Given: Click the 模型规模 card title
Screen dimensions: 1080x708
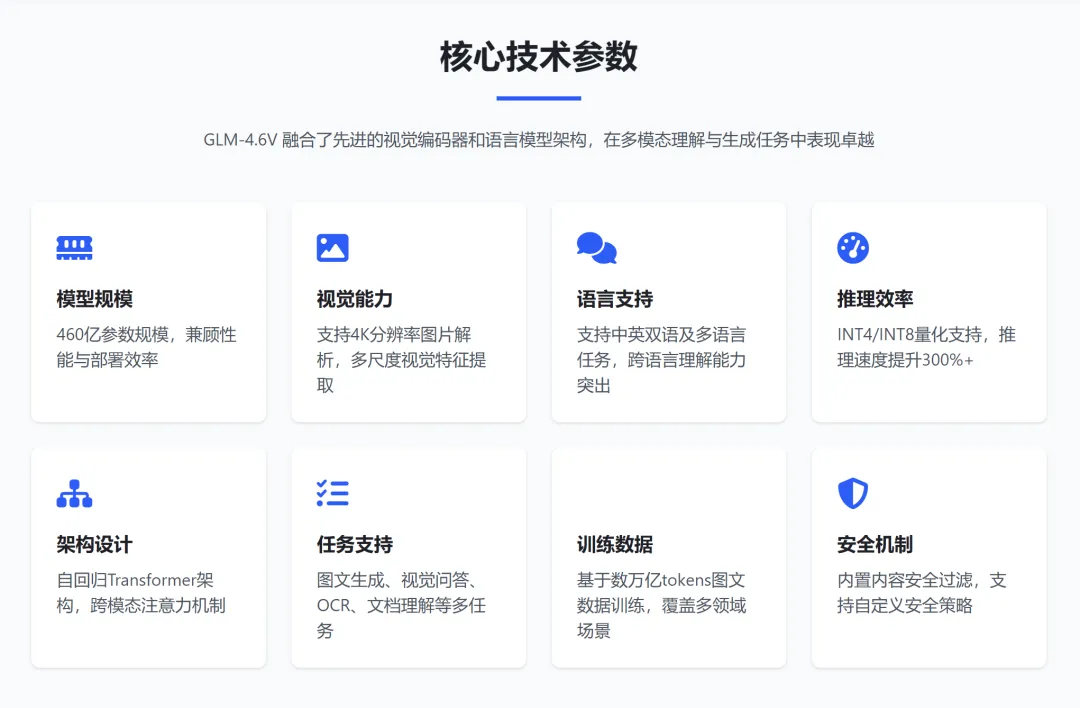Looking at the screenshot, I should (94, 299).
